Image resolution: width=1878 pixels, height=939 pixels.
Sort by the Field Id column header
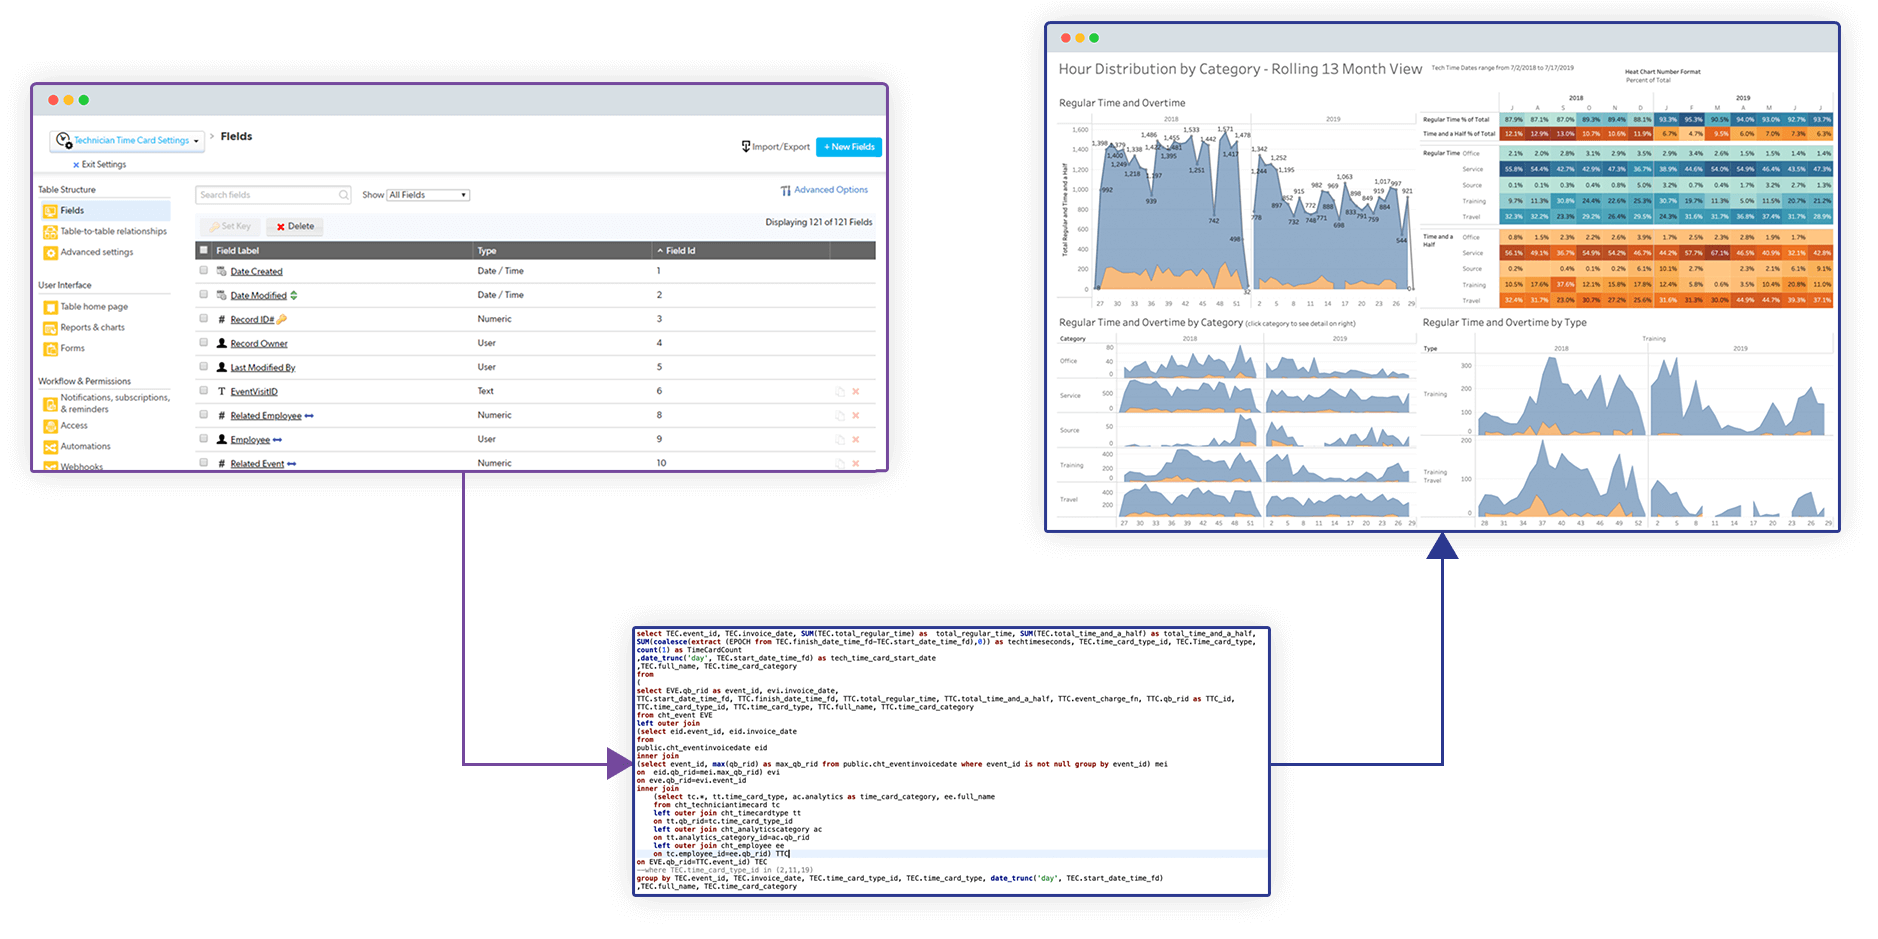[x=680, y=251]
